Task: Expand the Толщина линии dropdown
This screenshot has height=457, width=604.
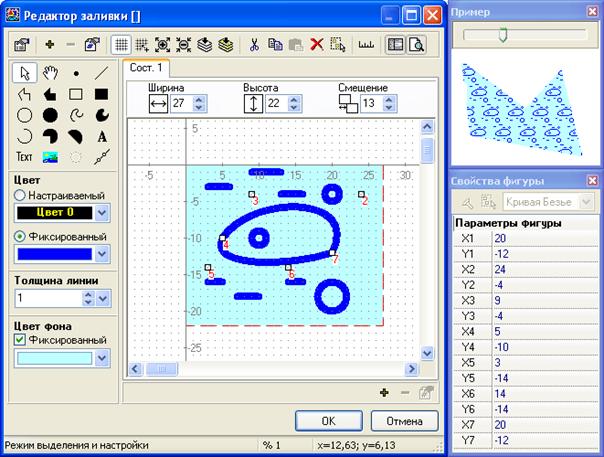Action: click(101, 298)
